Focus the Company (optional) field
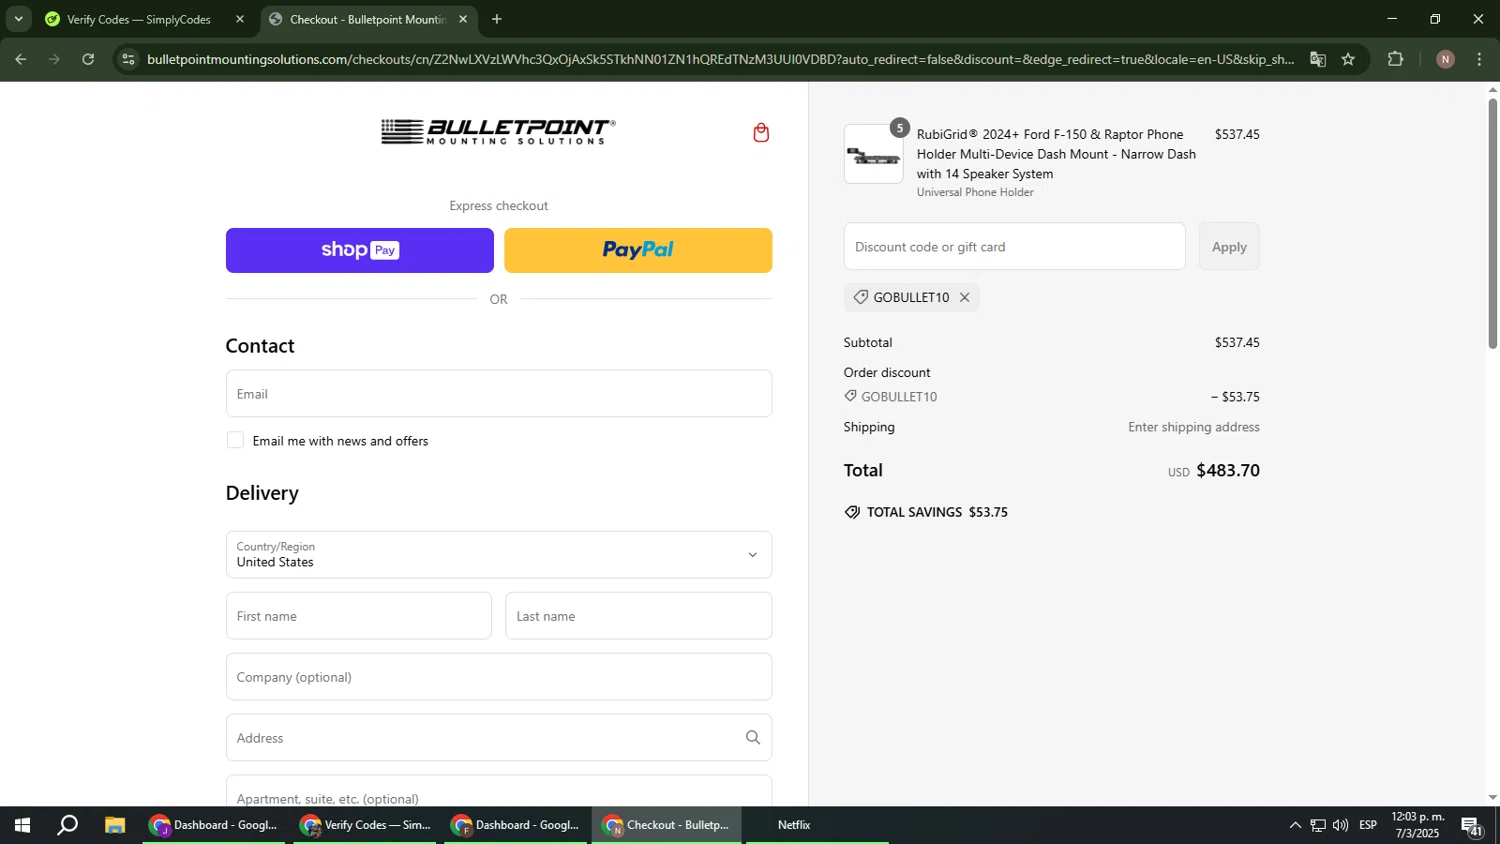The image size is (1500, 844). coord(499,677)
